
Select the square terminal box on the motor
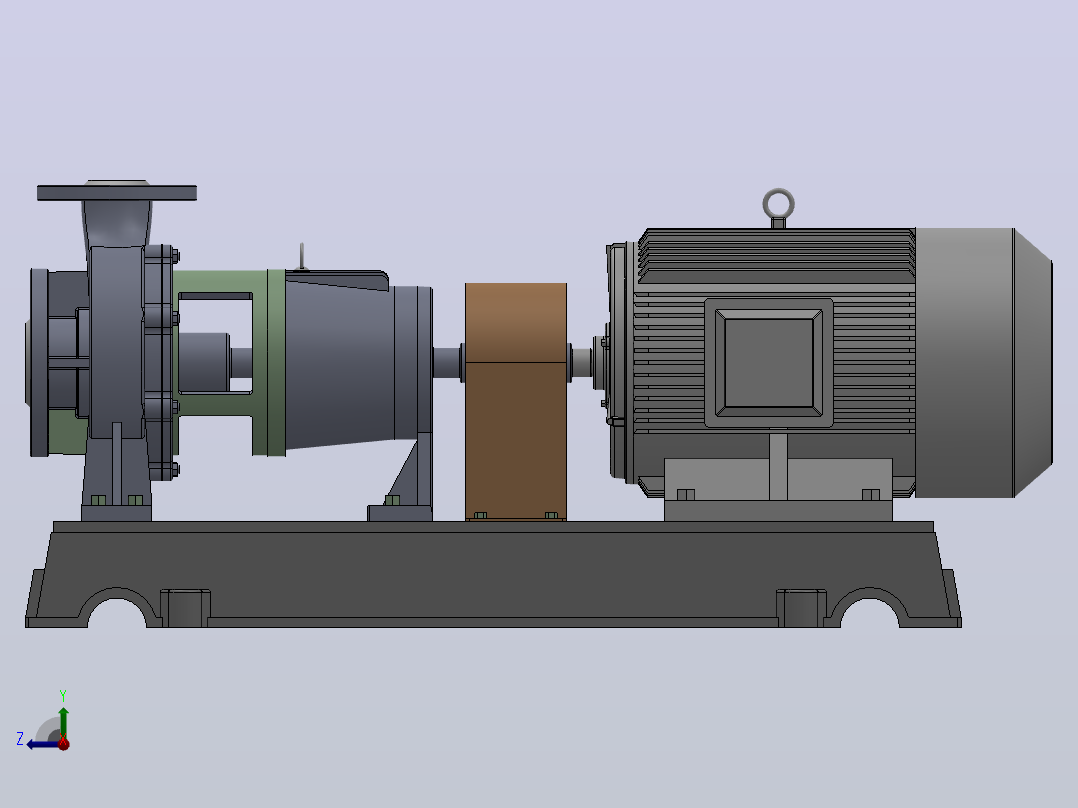tap(769, 362)
